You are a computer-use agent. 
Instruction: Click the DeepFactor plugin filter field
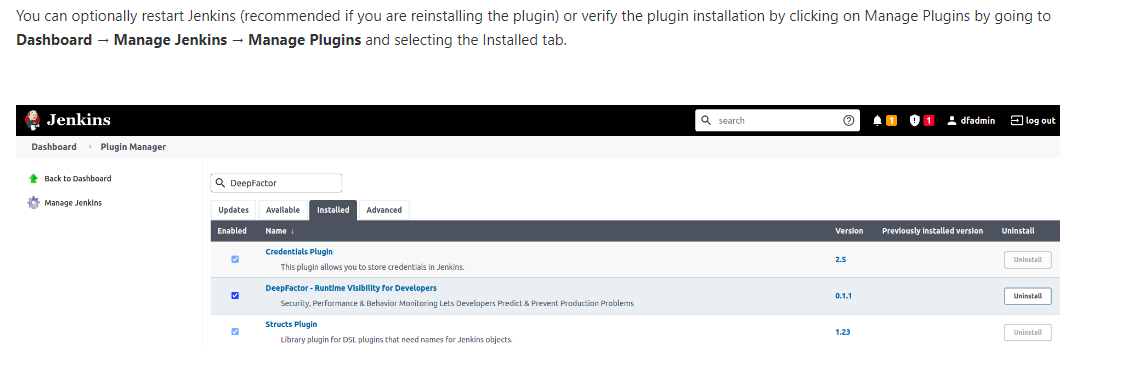276,183
